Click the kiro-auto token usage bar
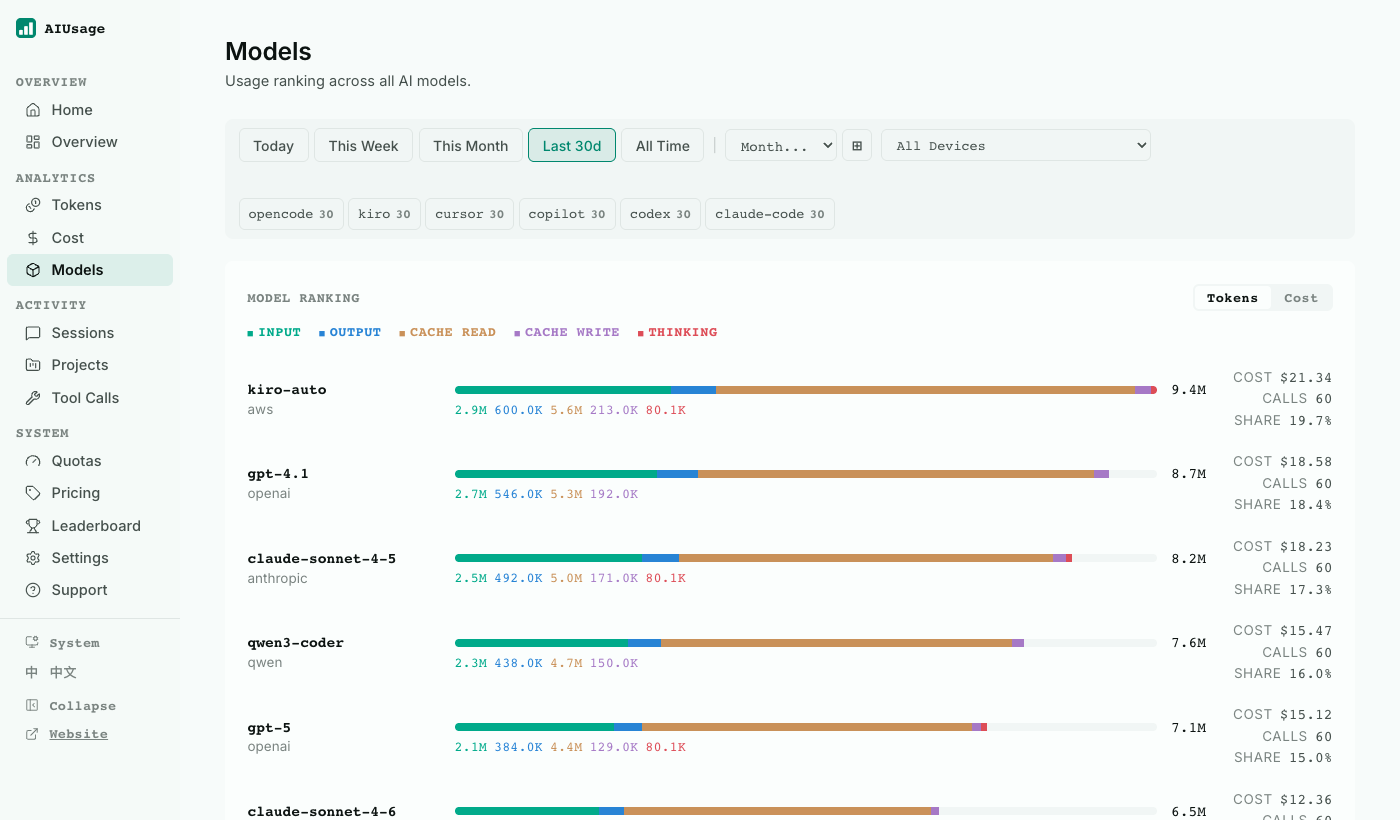 (x=806, y=390)
